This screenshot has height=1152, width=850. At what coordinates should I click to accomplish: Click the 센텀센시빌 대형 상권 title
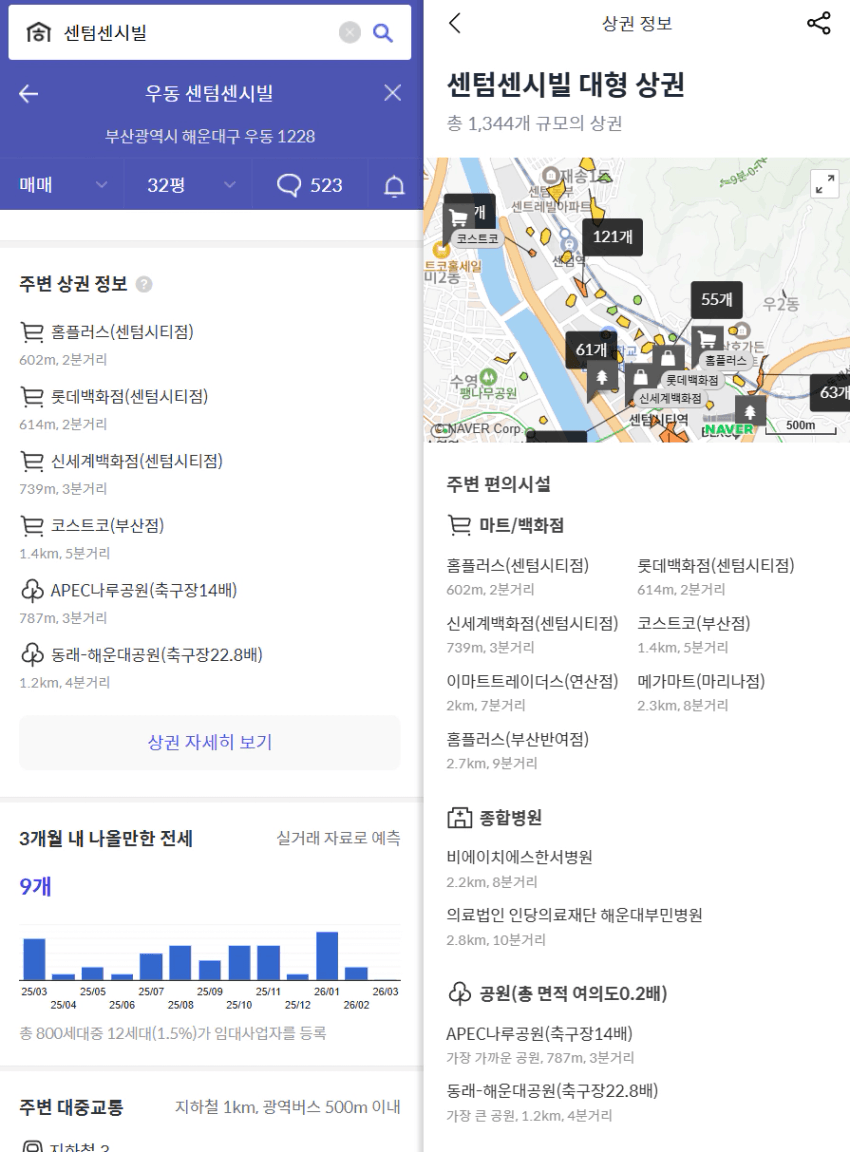pos(566,84)
